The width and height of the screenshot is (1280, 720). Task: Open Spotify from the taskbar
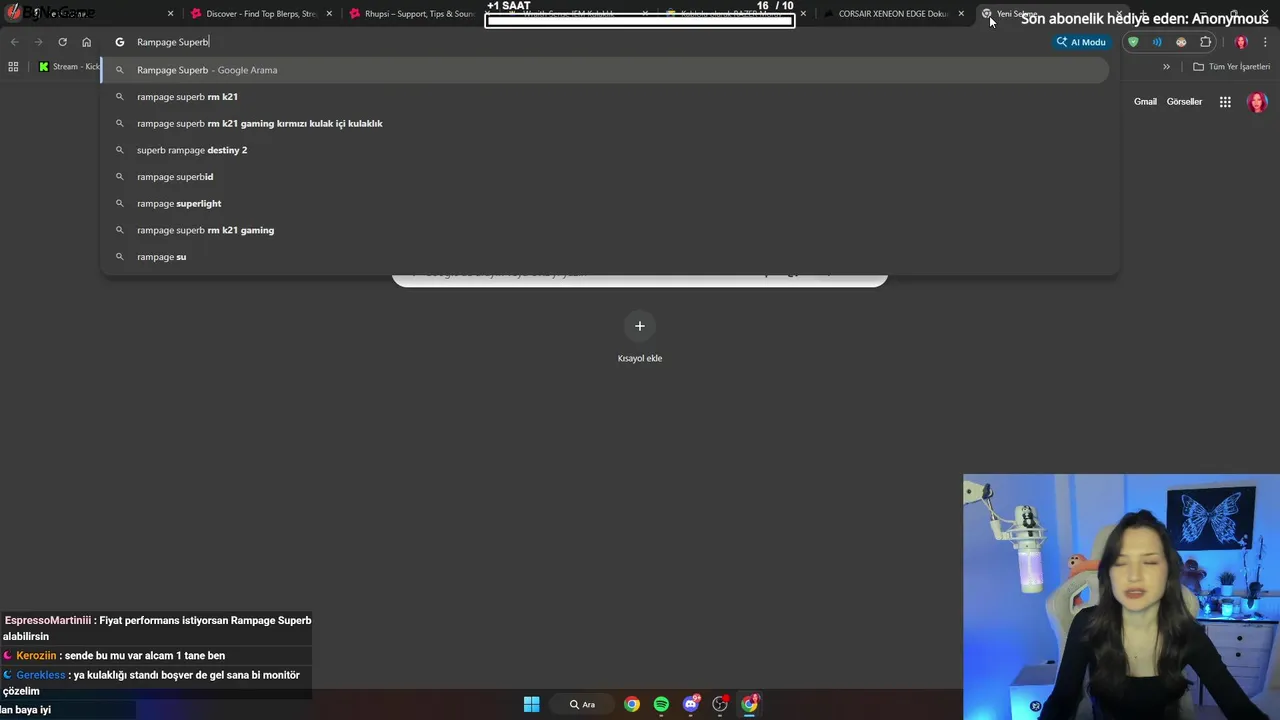click(661, 704)
